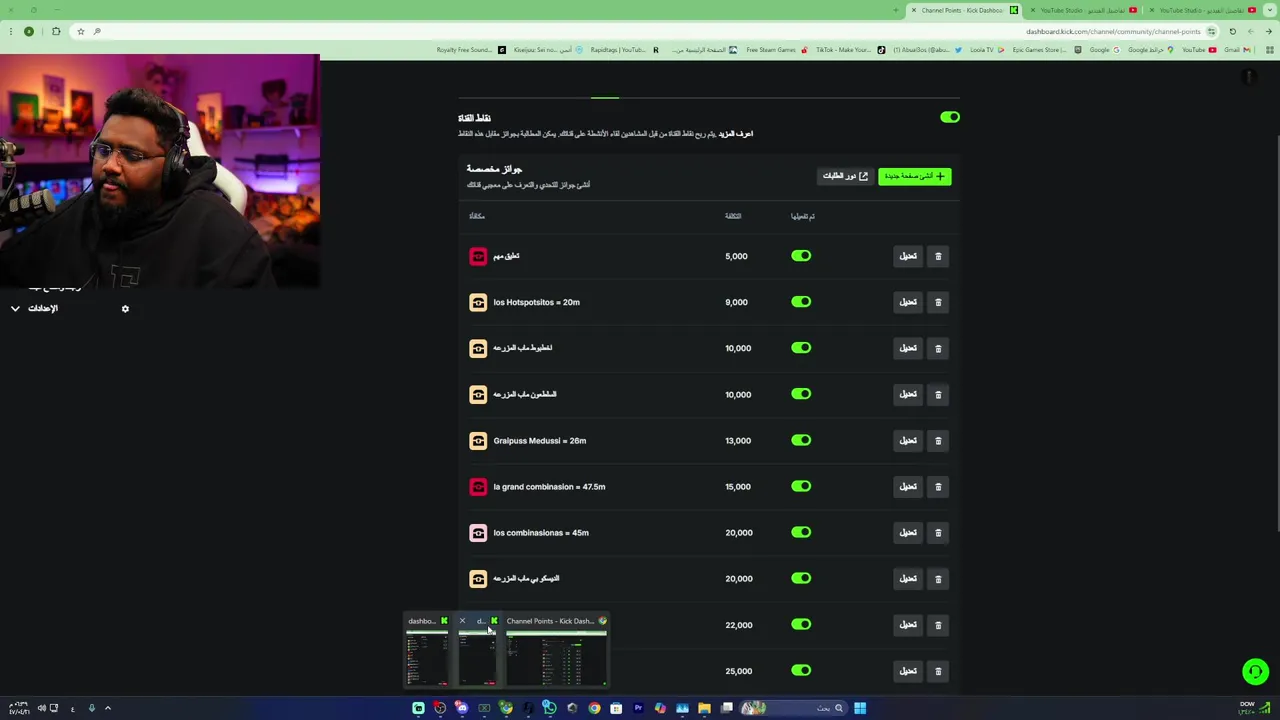Open the new tab plus button

895,10
